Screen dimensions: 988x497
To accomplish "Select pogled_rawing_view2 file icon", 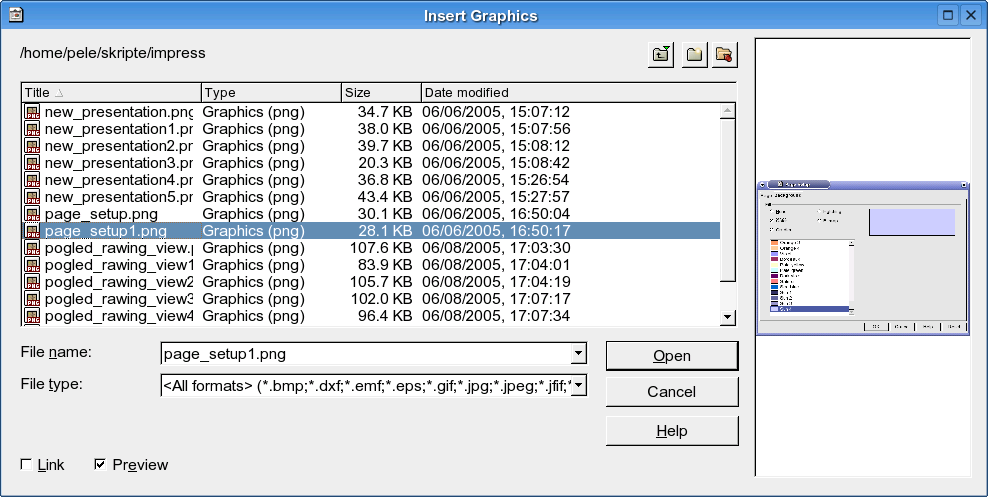I will click(x=32, y=282).
